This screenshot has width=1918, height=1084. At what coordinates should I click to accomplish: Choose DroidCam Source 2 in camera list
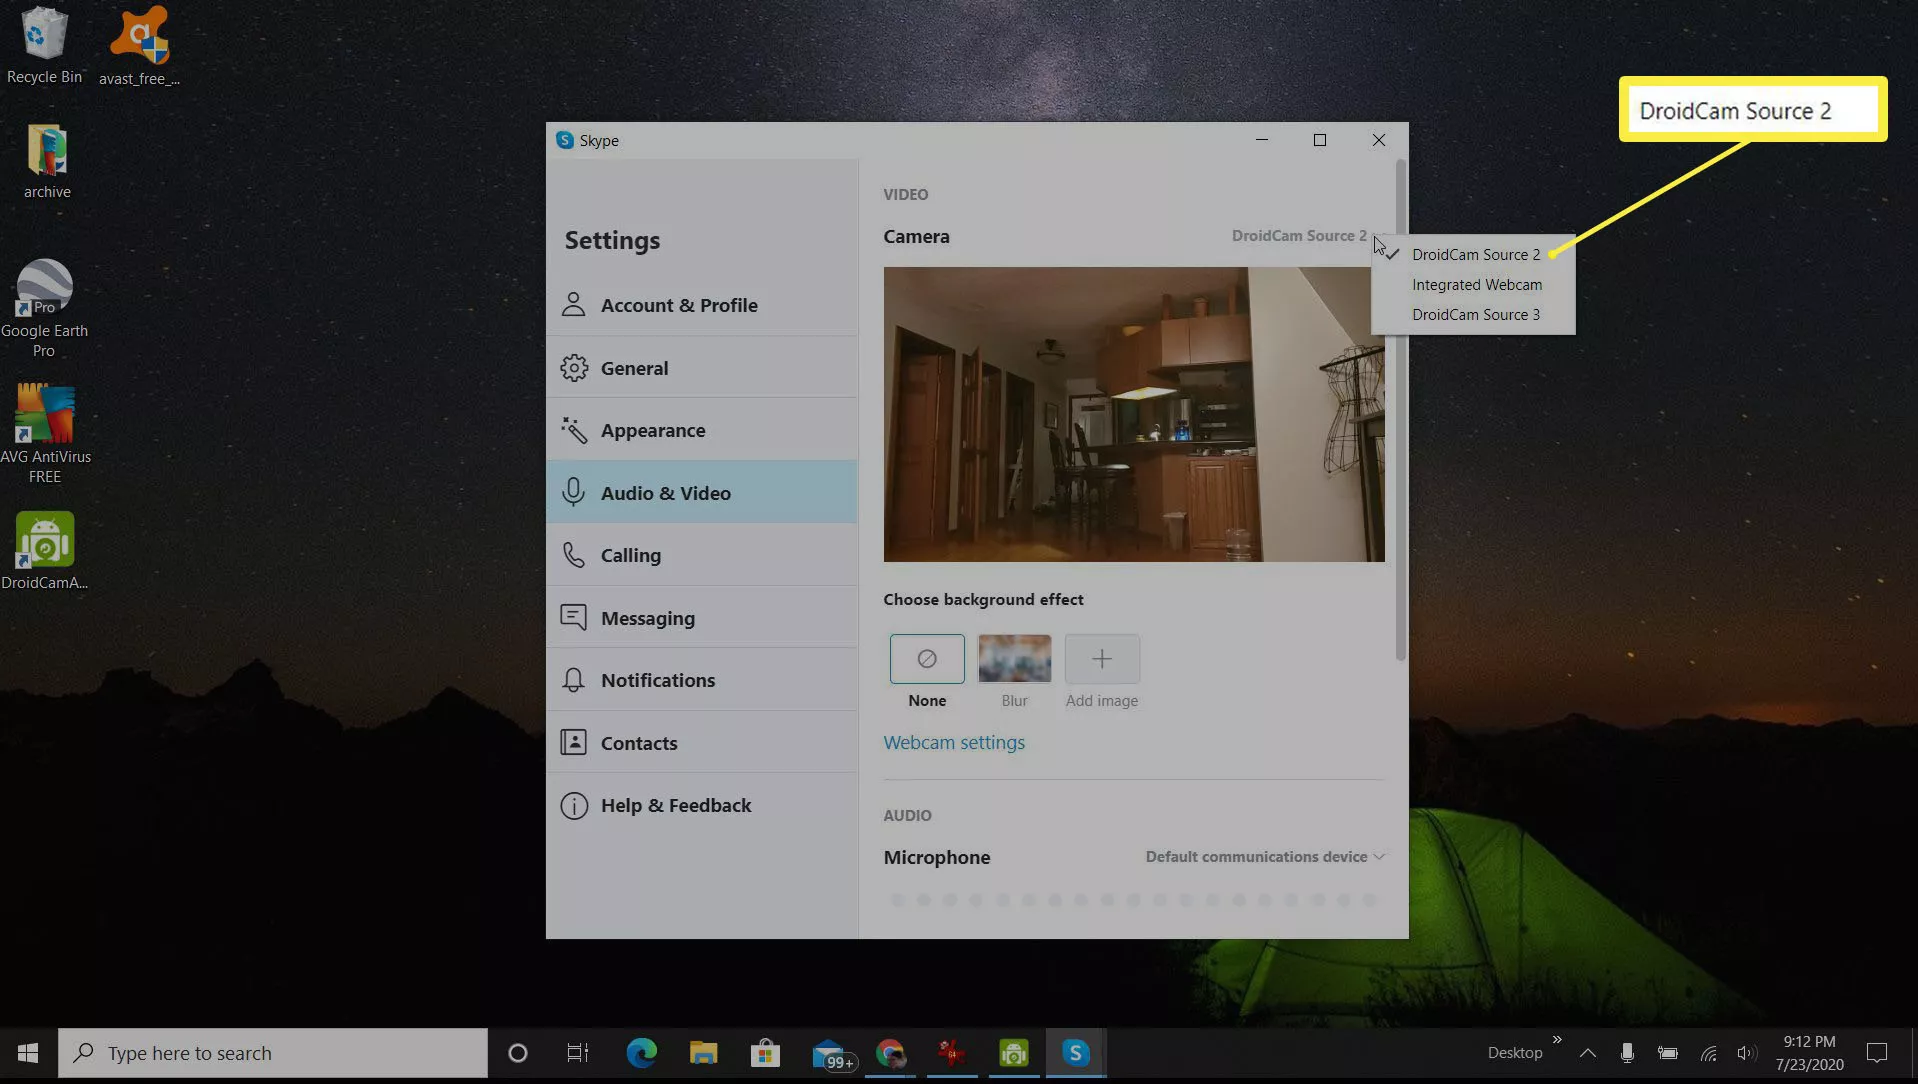[x=1473, y=254]
